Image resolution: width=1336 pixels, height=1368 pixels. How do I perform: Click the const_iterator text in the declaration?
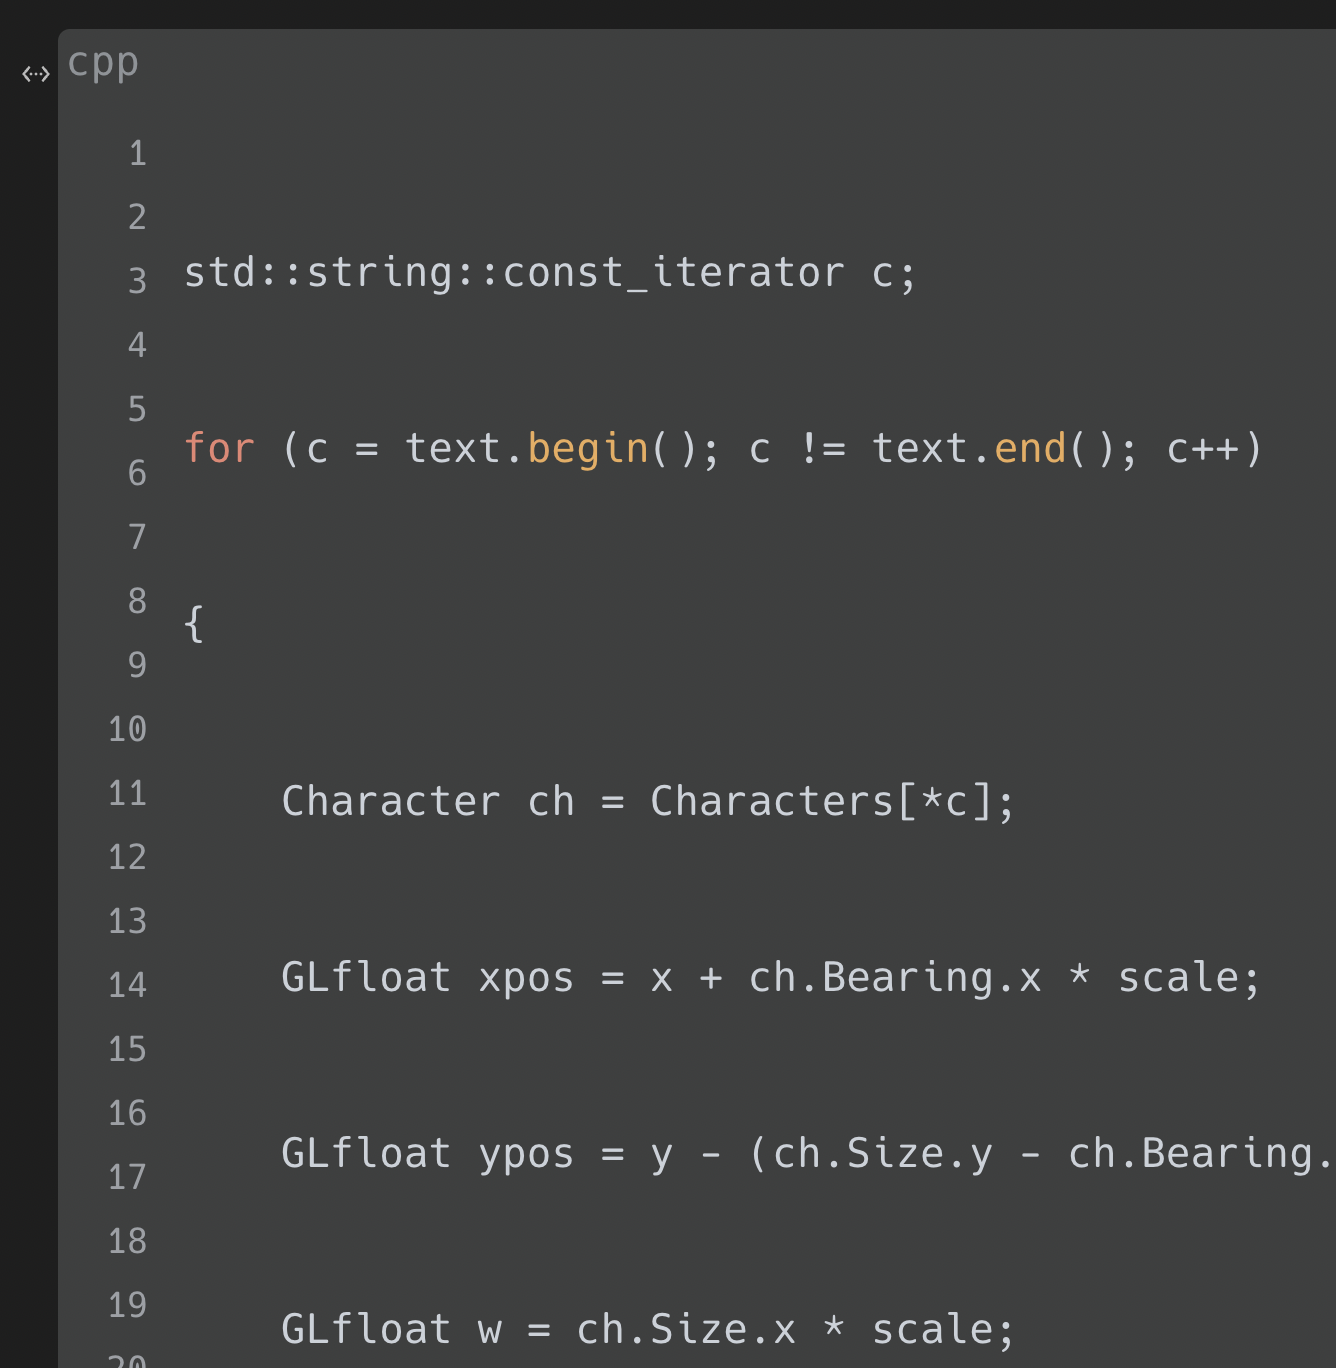click(673, 273)
